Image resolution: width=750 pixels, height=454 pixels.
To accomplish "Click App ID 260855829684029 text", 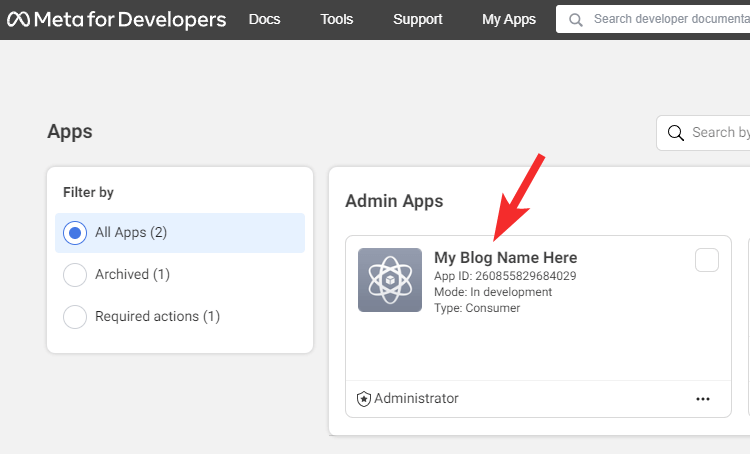I will (x=505, y=276).
